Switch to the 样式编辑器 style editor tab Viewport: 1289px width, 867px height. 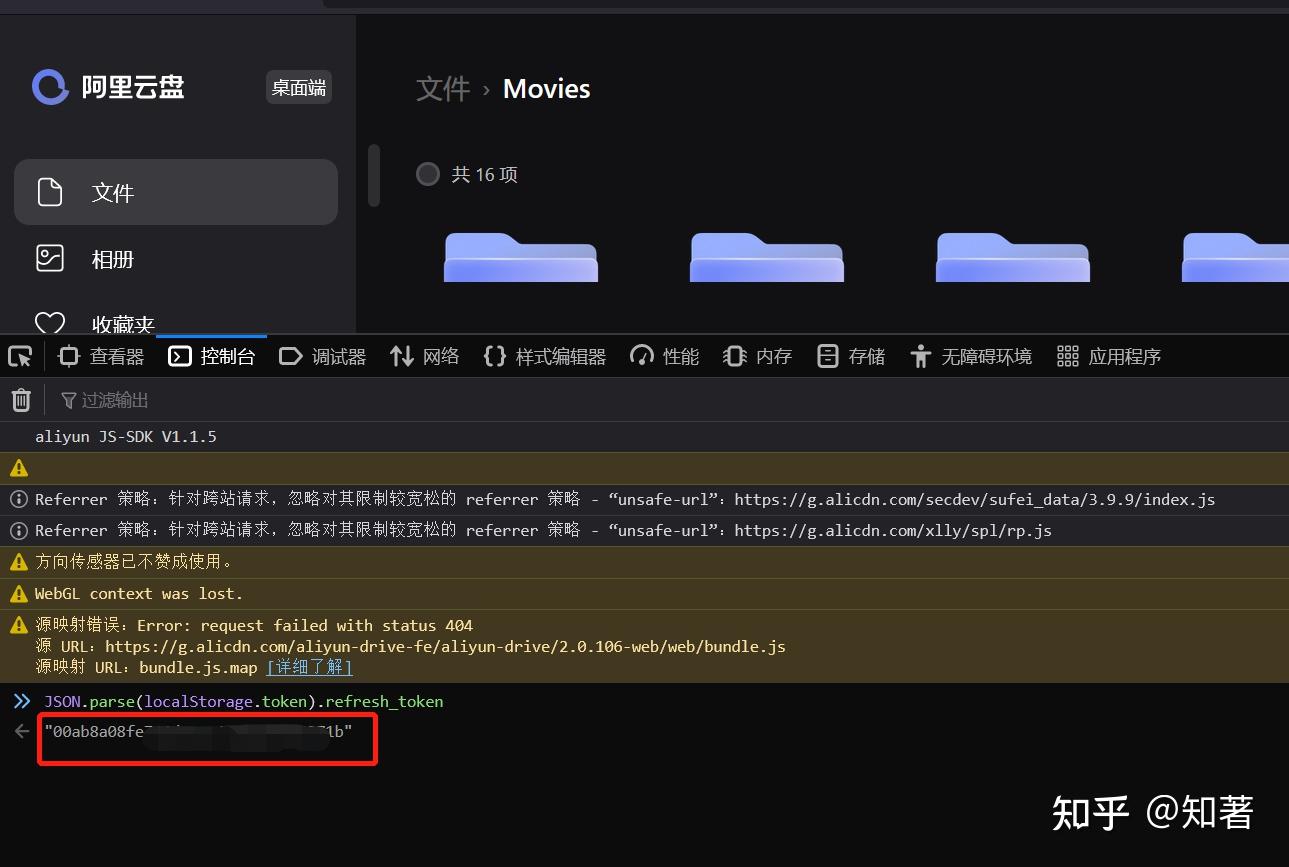coord(545,356)
